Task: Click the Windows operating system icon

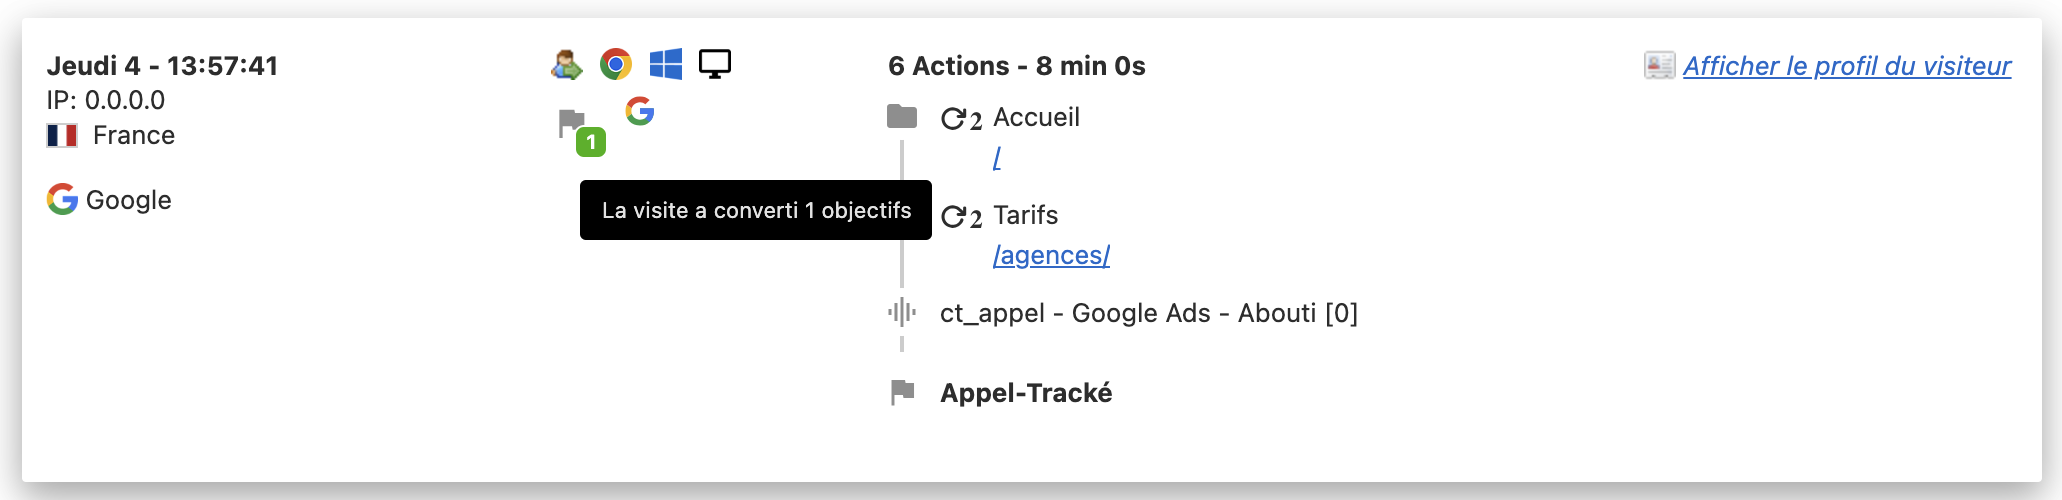Action: click(666, 65)
